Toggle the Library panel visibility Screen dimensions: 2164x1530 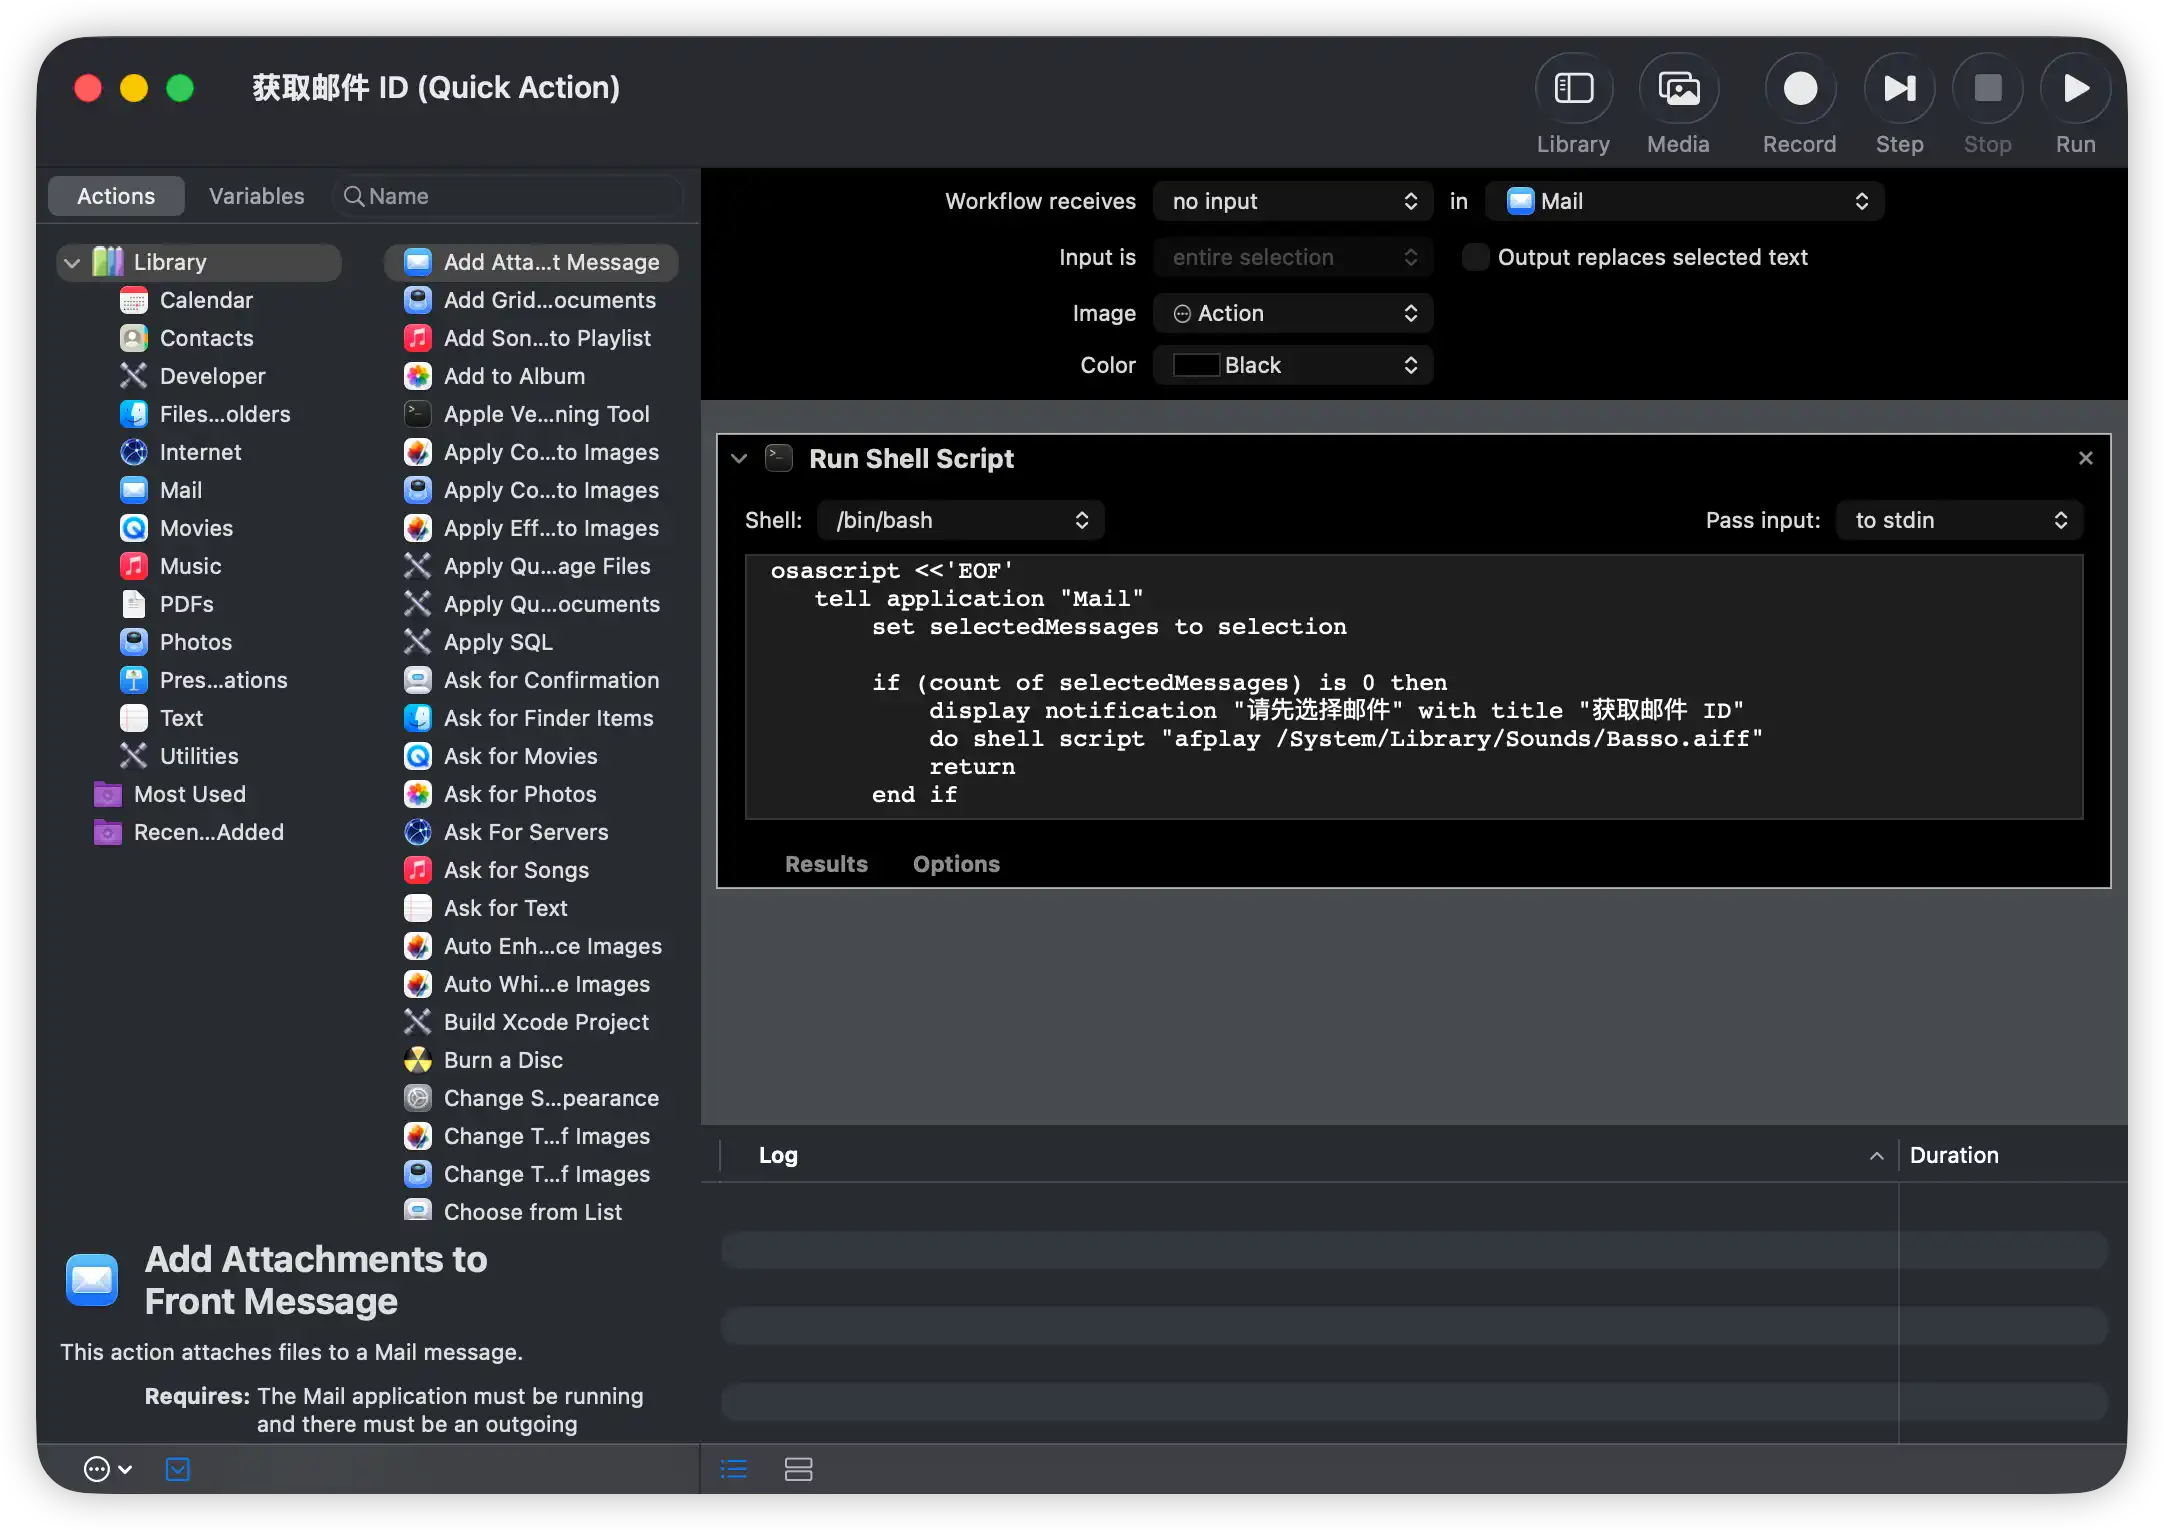(1573, 87)
